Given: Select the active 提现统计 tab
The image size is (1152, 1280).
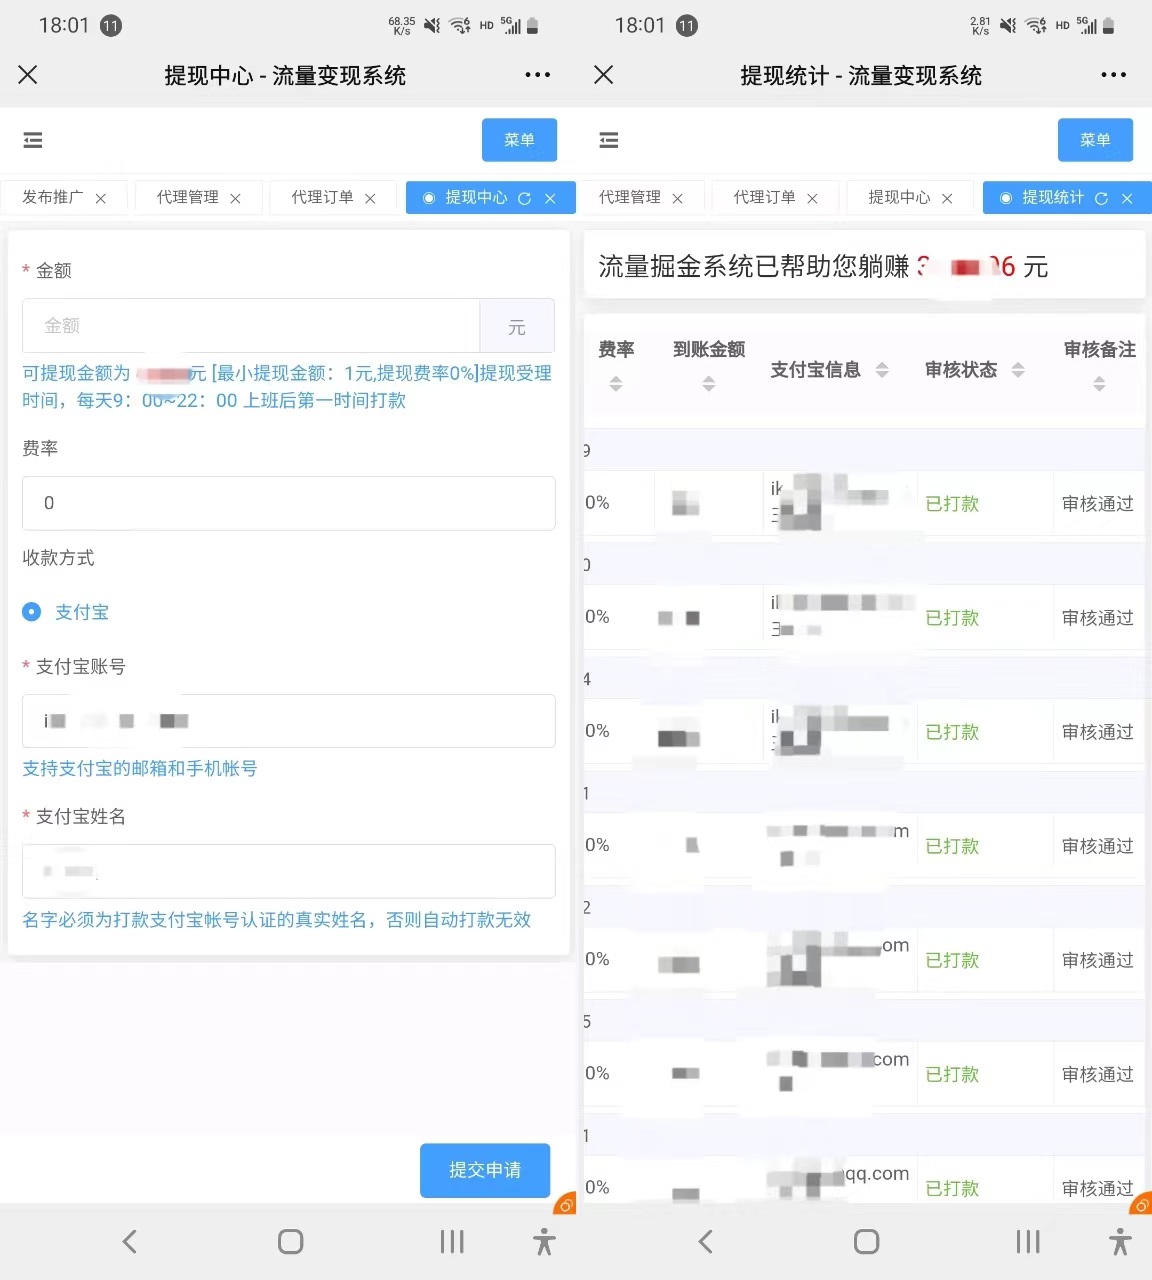Looking at the screenshot, I should [x=1053, y=198].
